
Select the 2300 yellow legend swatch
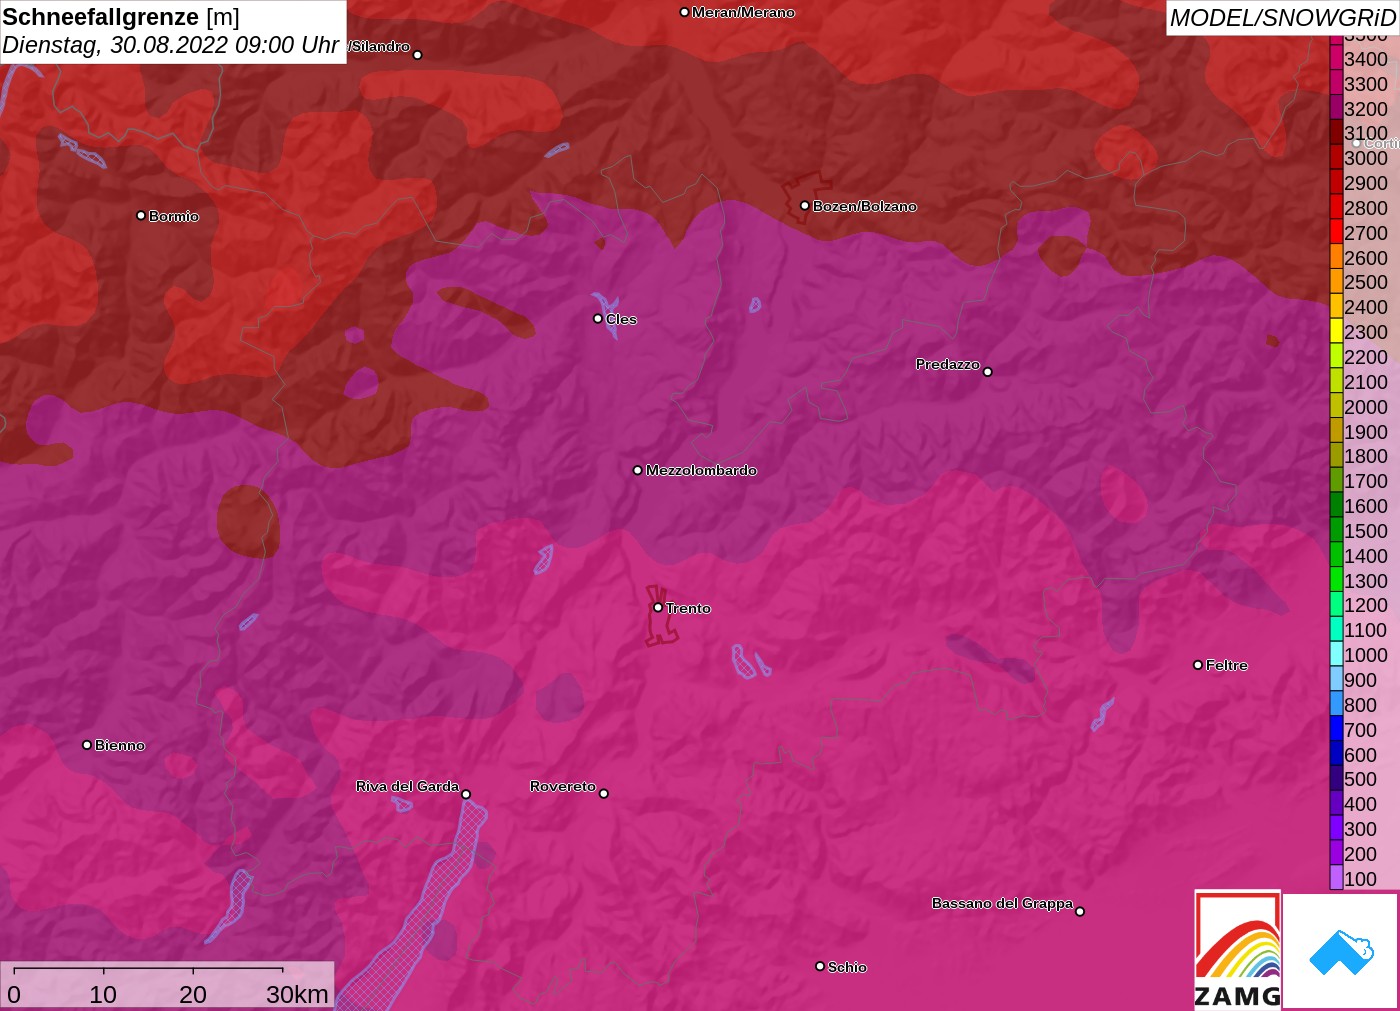point(1336,331)
